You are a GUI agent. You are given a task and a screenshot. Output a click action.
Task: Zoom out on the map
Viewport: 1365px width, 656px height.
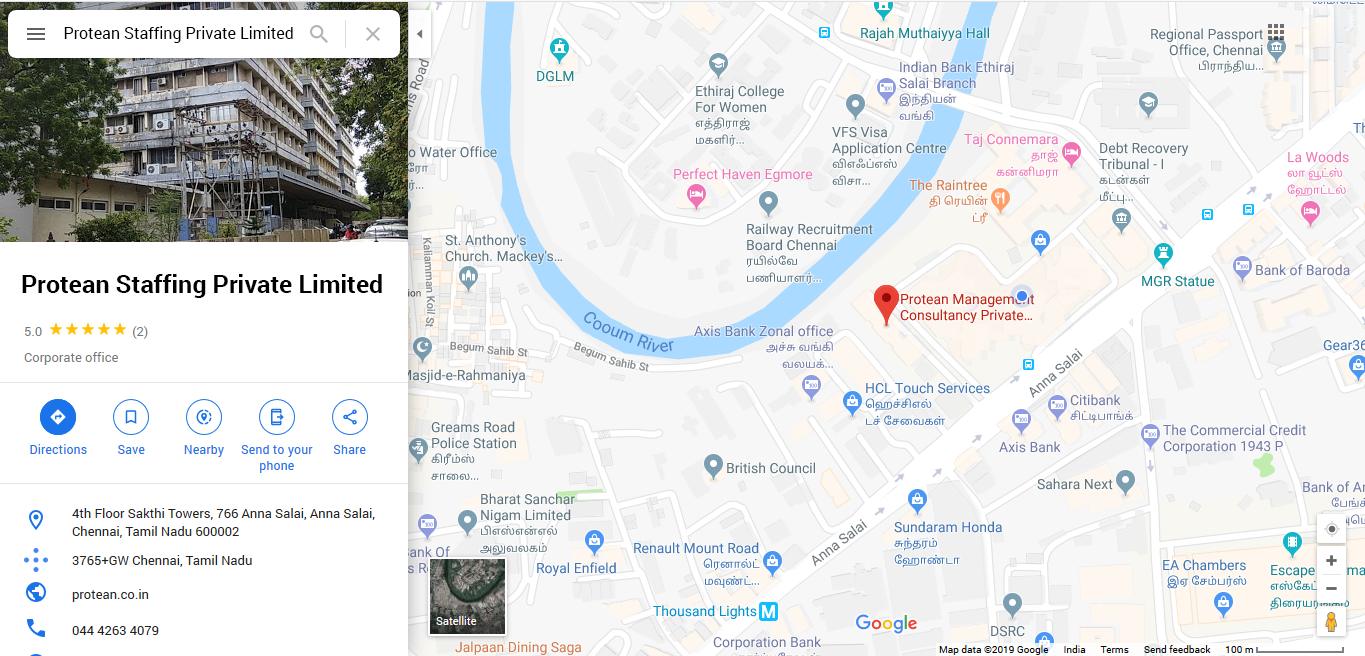(x=1331, y=588)
